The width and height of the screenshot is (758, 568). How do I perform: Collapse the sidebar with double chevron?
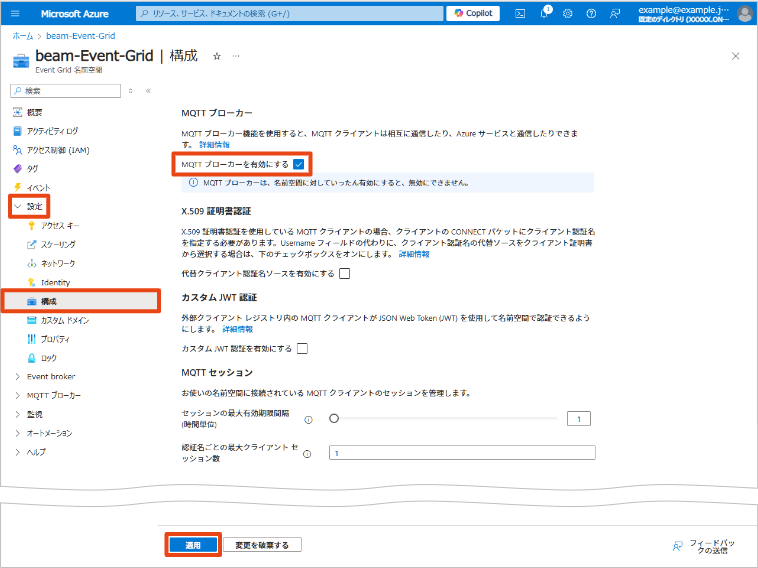click(148, 91)
